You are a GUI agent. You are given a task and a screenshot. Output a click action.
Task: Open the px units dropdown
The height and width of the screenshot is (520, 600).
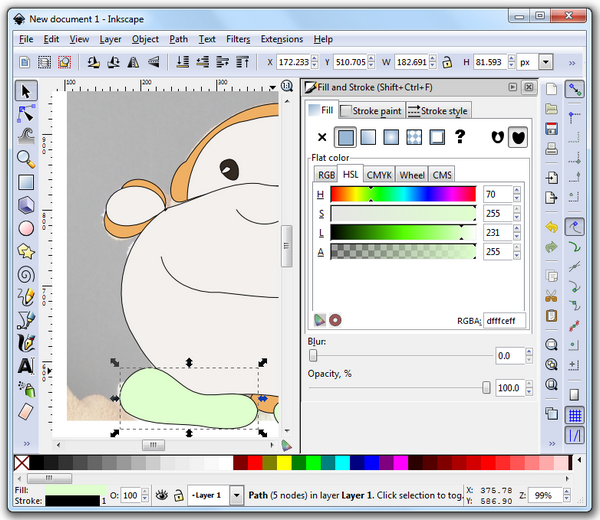546,62
